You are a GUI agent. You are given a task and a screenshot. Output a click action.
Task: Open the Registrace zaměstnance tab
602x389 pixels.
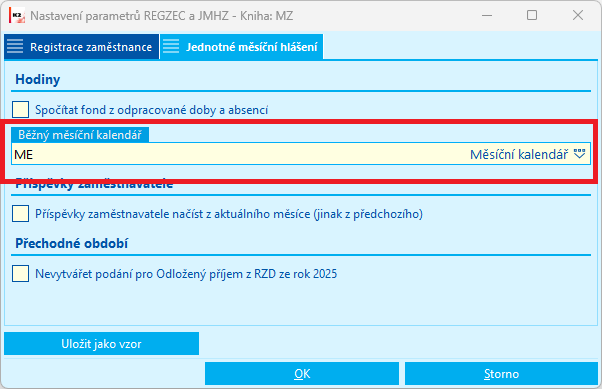coord(81,47)
